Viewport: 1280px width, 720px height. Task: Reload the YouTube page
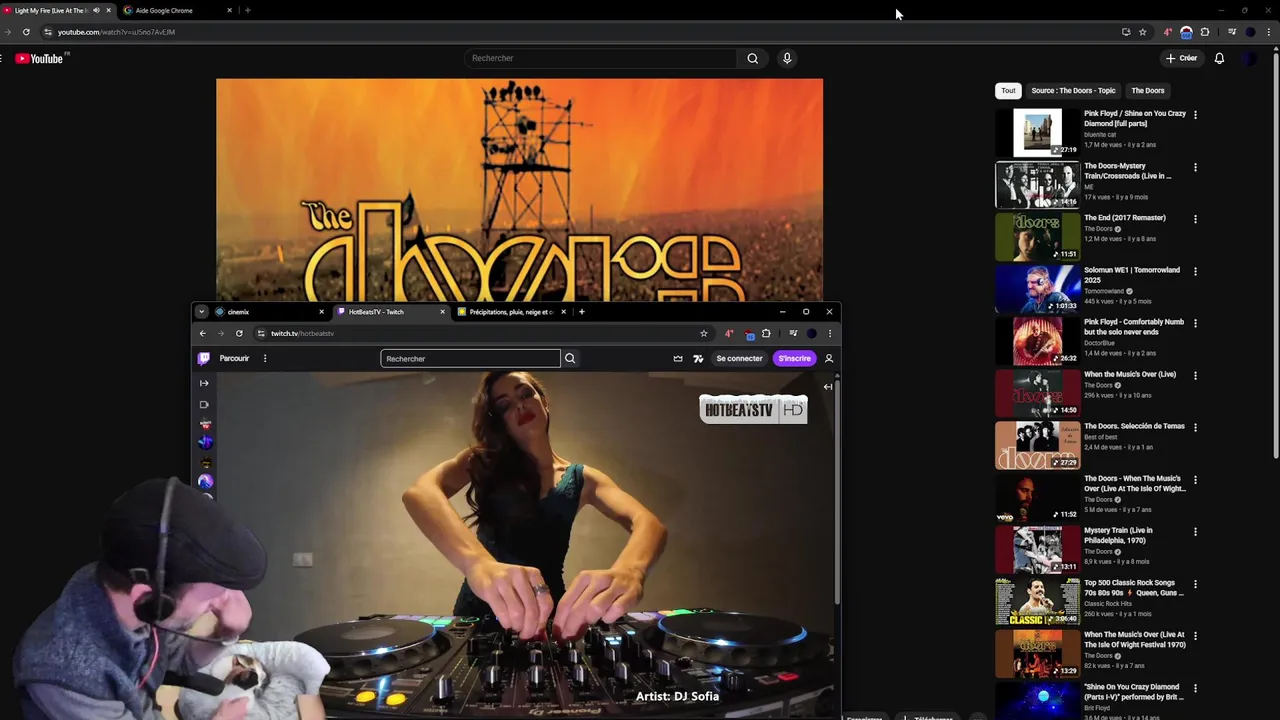pyautogui.click(x=26, y=32)
